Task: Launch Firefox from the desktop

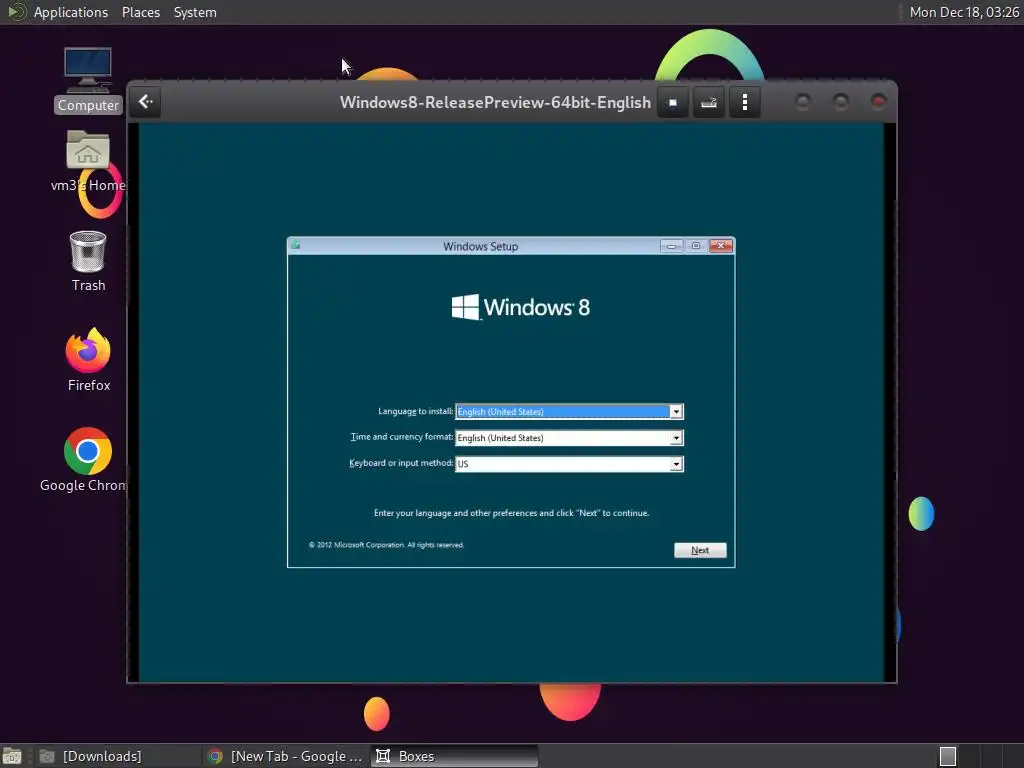Action: 88,360
